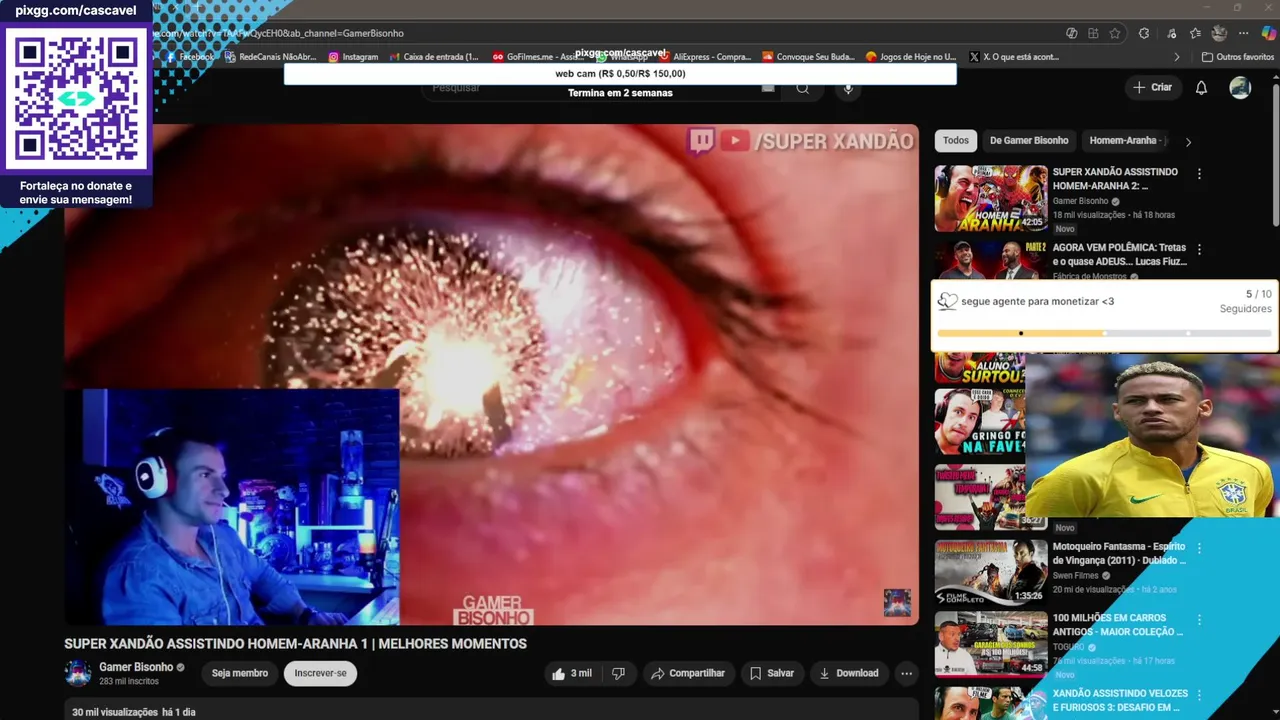The width and height of the screenshot is (1280, 720).
Task: Open XANDÃO ASSISTINDO VELOZES E FURIOSOS 3 title
Action: [x=1120, y=700]
